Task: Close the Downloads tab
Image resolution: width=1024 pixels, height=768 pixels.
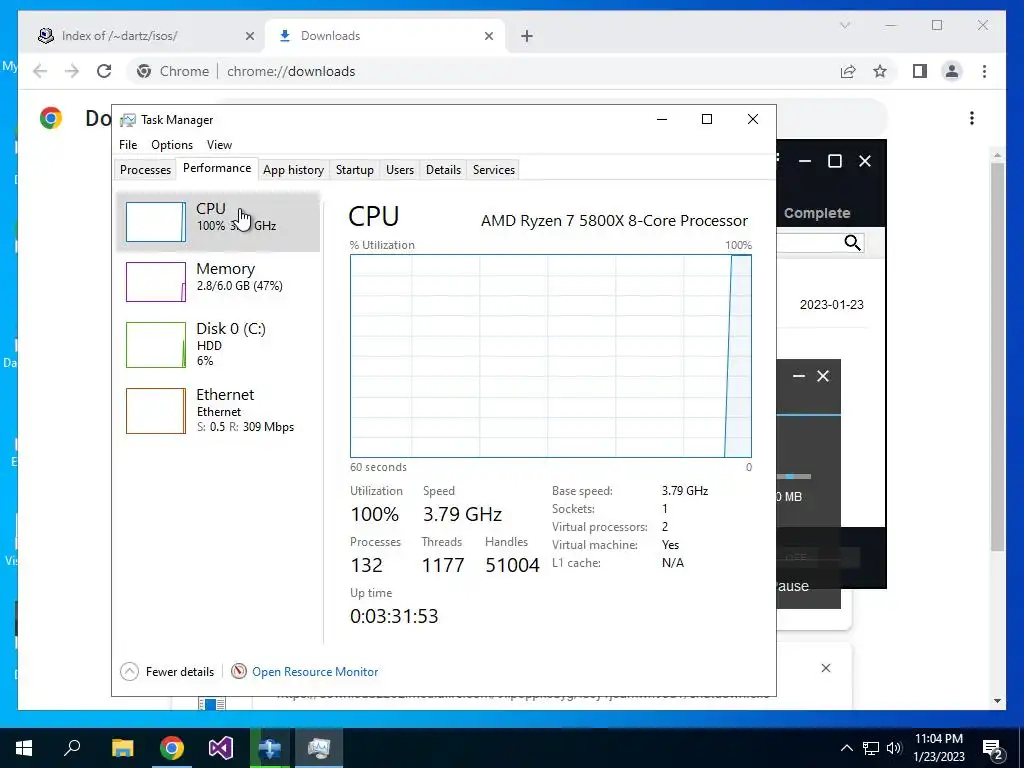Action: [x=488, y=36]
